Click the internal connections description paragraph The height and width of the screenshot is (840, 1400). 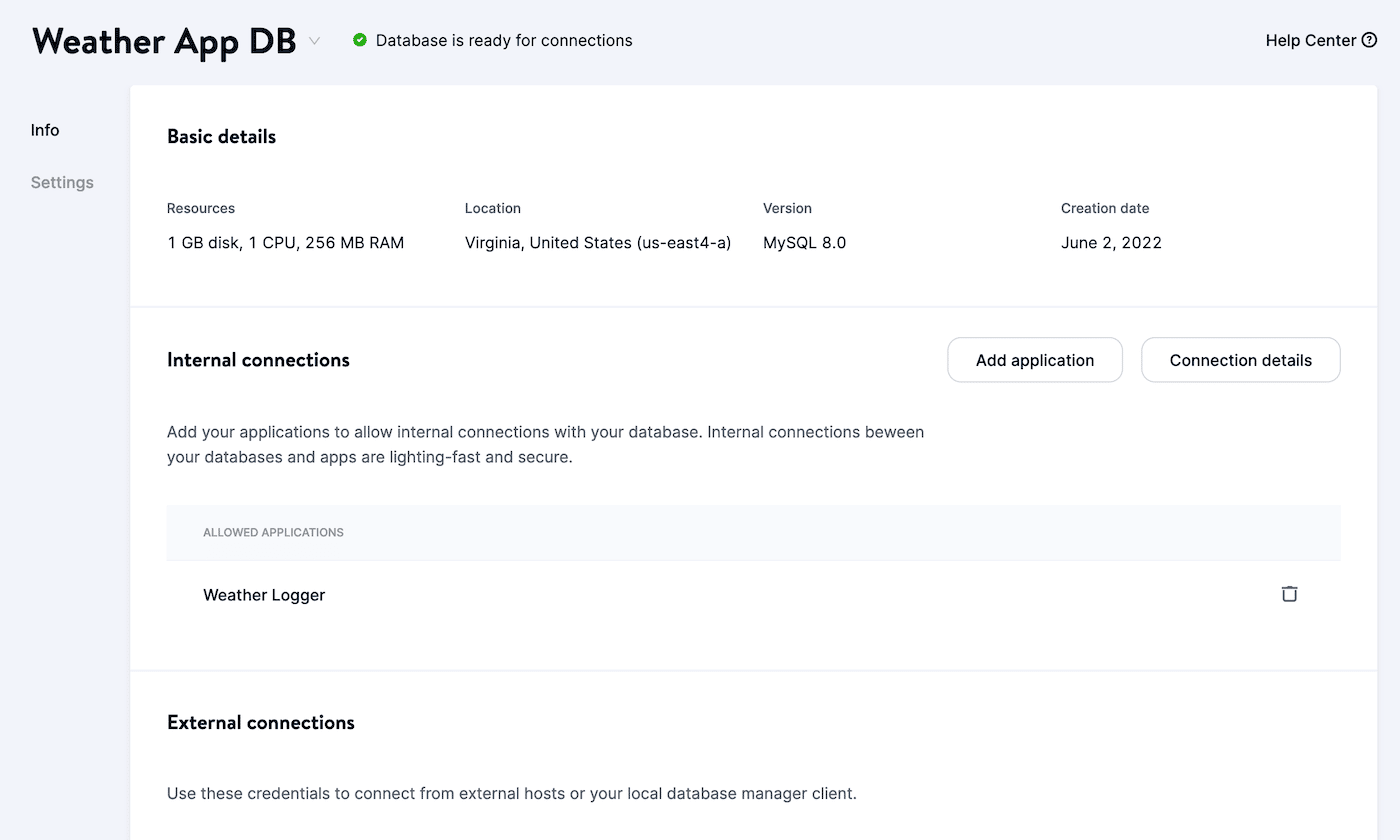click(x=546, y=445)
